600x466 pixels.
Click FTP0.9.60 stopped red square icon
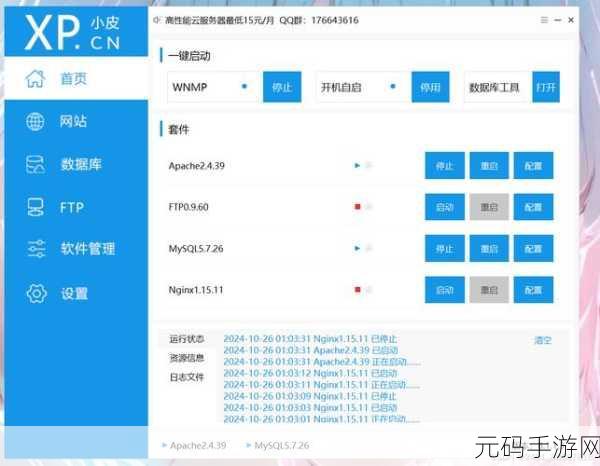[357, 207]
